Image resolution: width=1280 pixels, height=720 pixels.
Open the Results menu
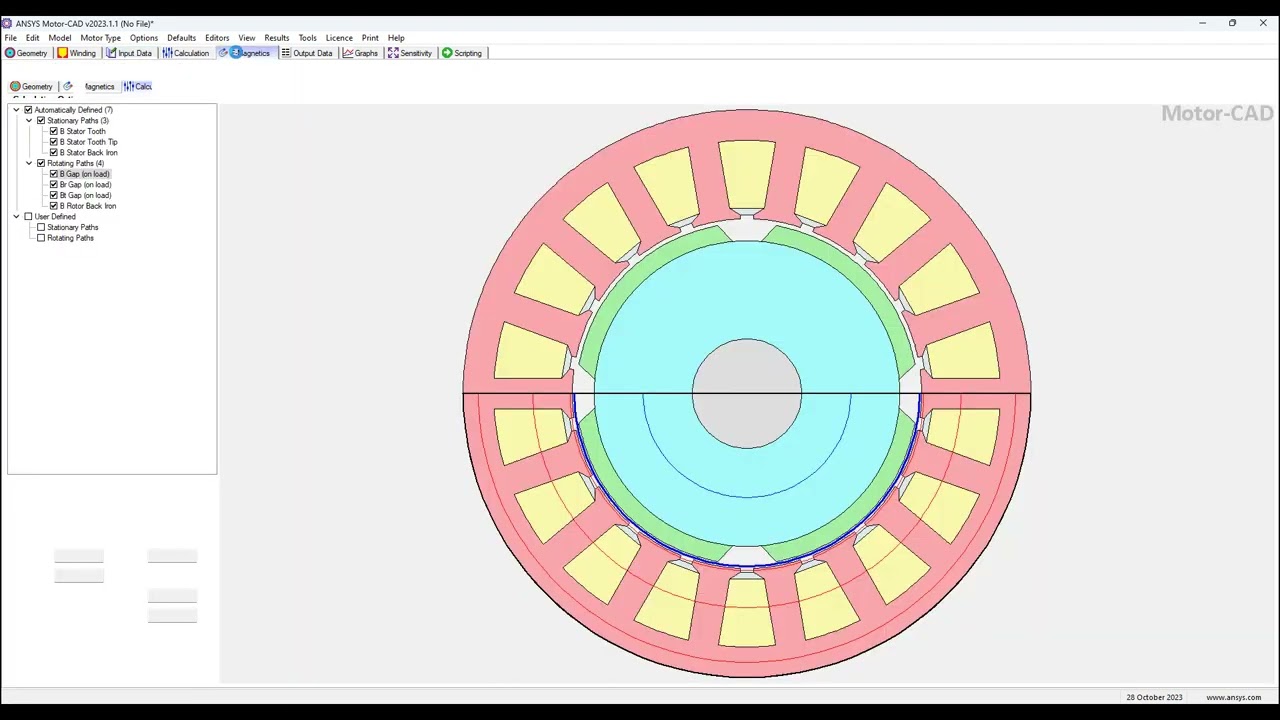point(277,38)
